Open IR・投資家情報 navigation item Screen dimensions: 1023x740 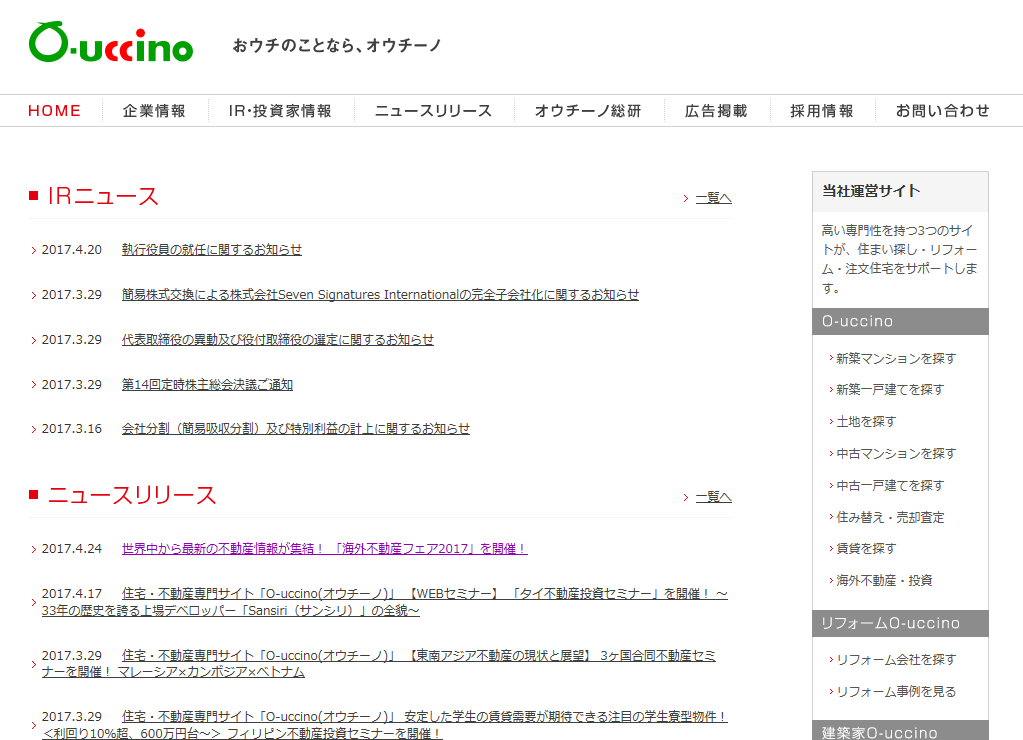point(279,111)
